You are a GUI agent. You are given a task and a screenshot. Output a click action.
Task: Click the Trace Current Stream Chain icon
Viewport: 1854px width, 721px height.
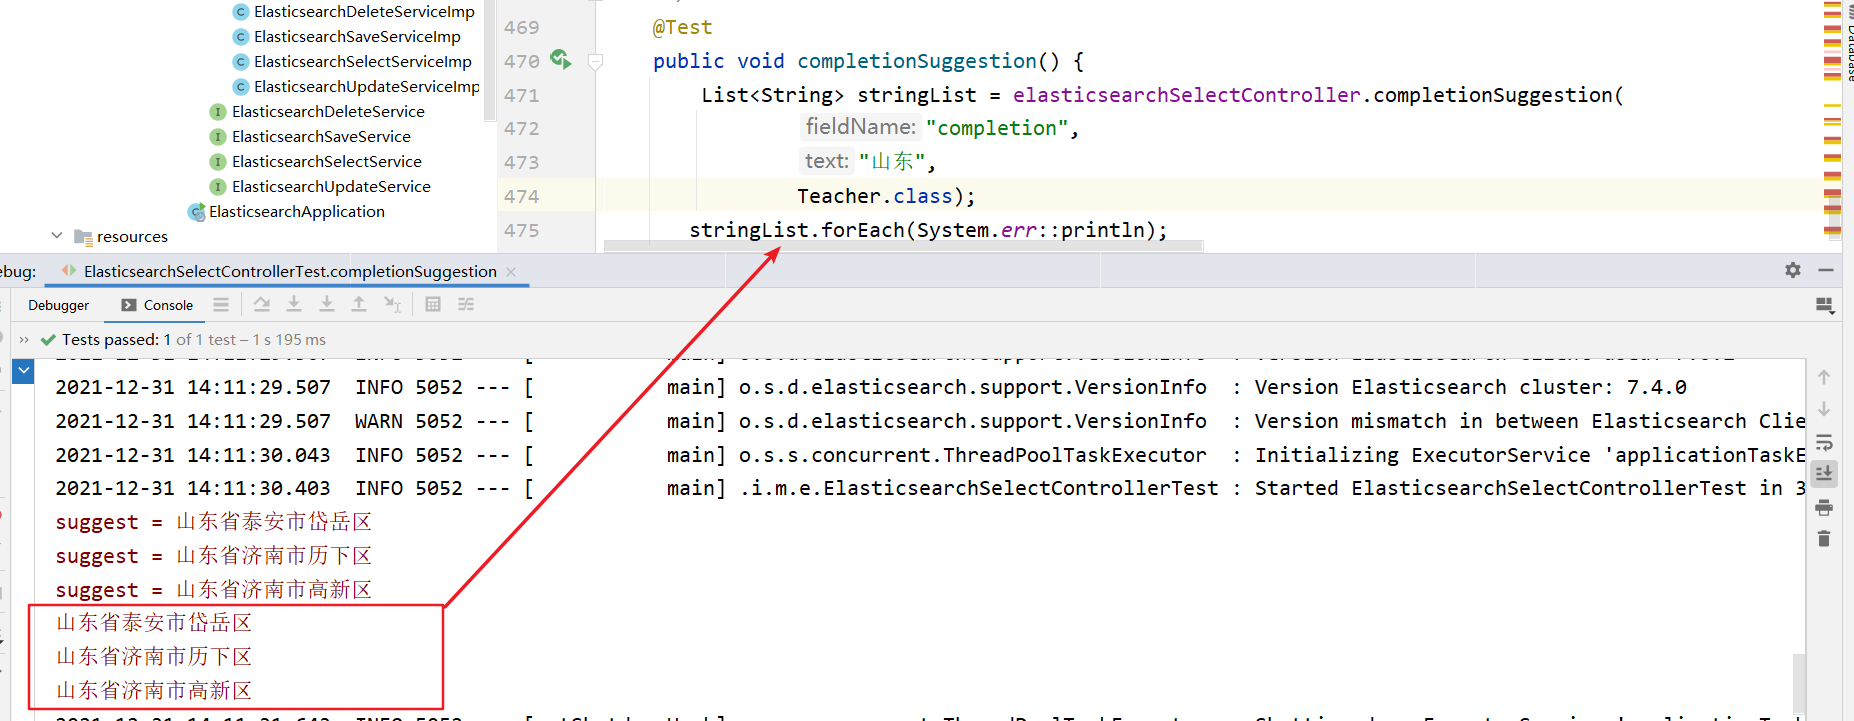click(x=466, y=304)
